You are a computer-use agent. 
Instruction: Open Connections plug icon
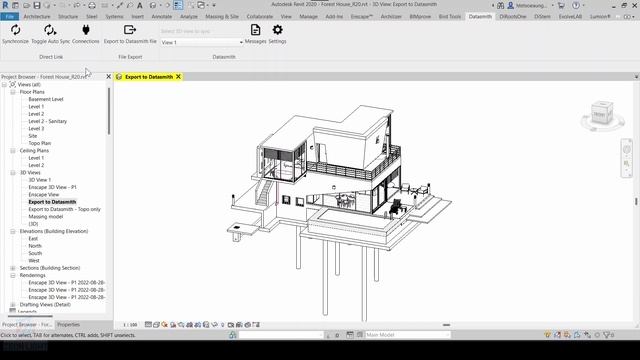[x=86, y=30]
